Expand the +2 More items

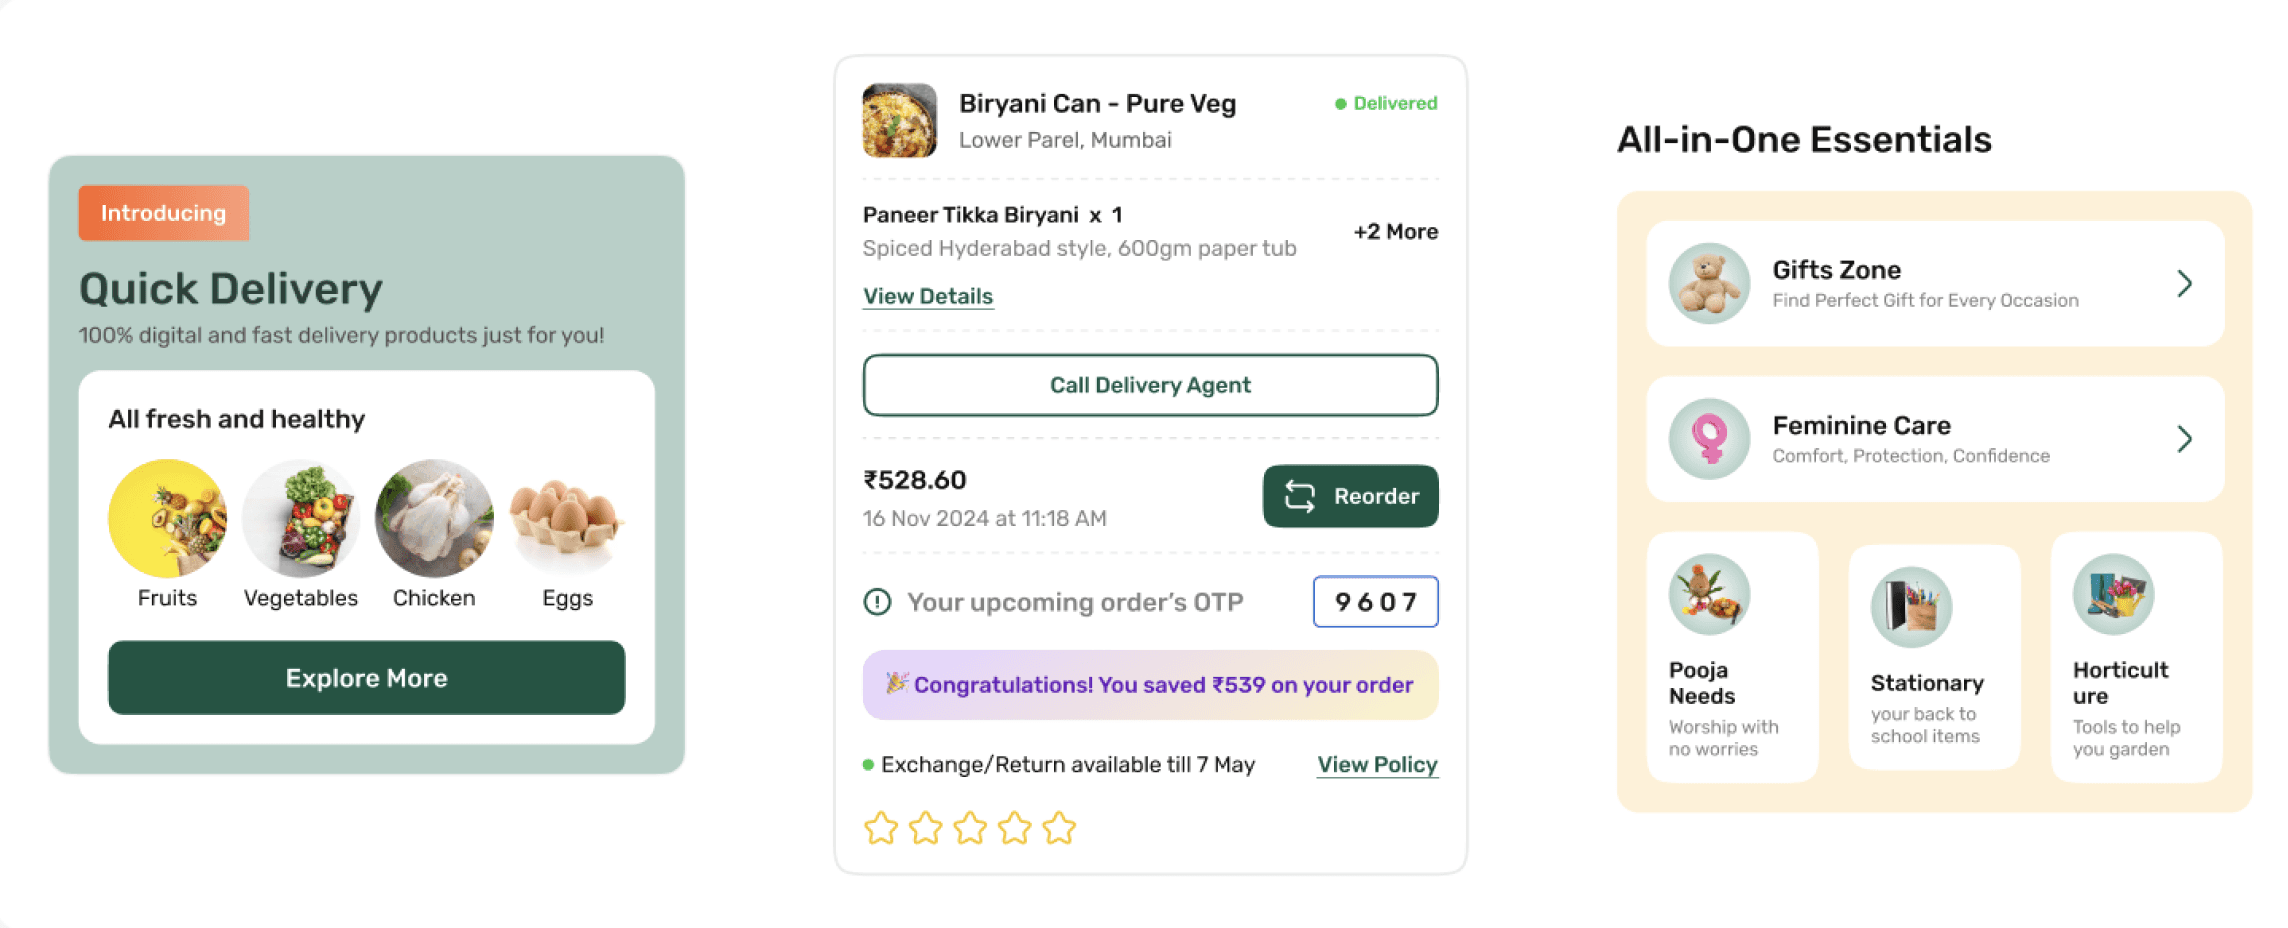point(1395,232)
